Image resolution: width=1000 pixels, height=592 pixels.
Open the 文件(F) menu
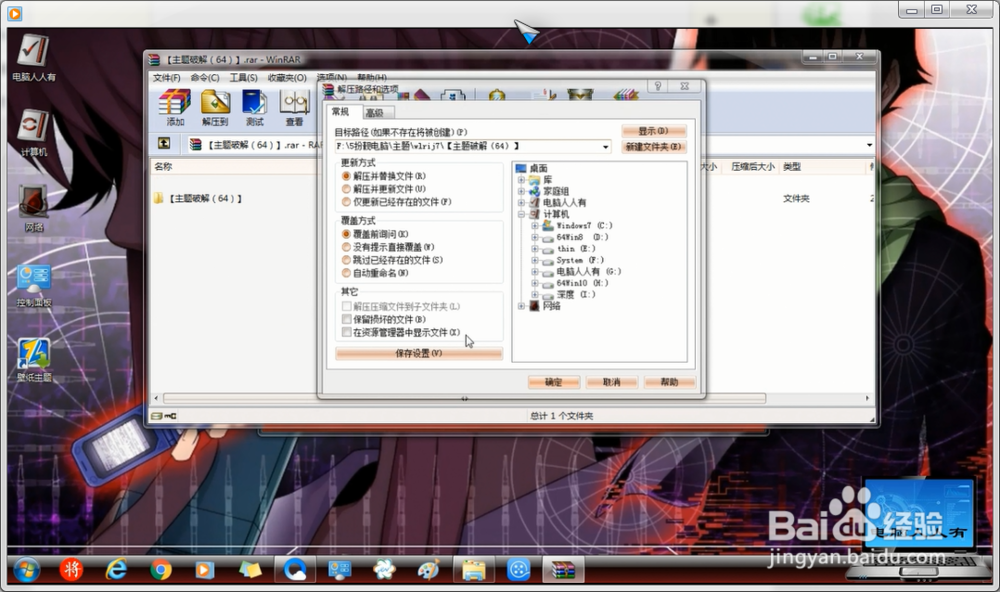pyautogui.click(x=166, y=77)
